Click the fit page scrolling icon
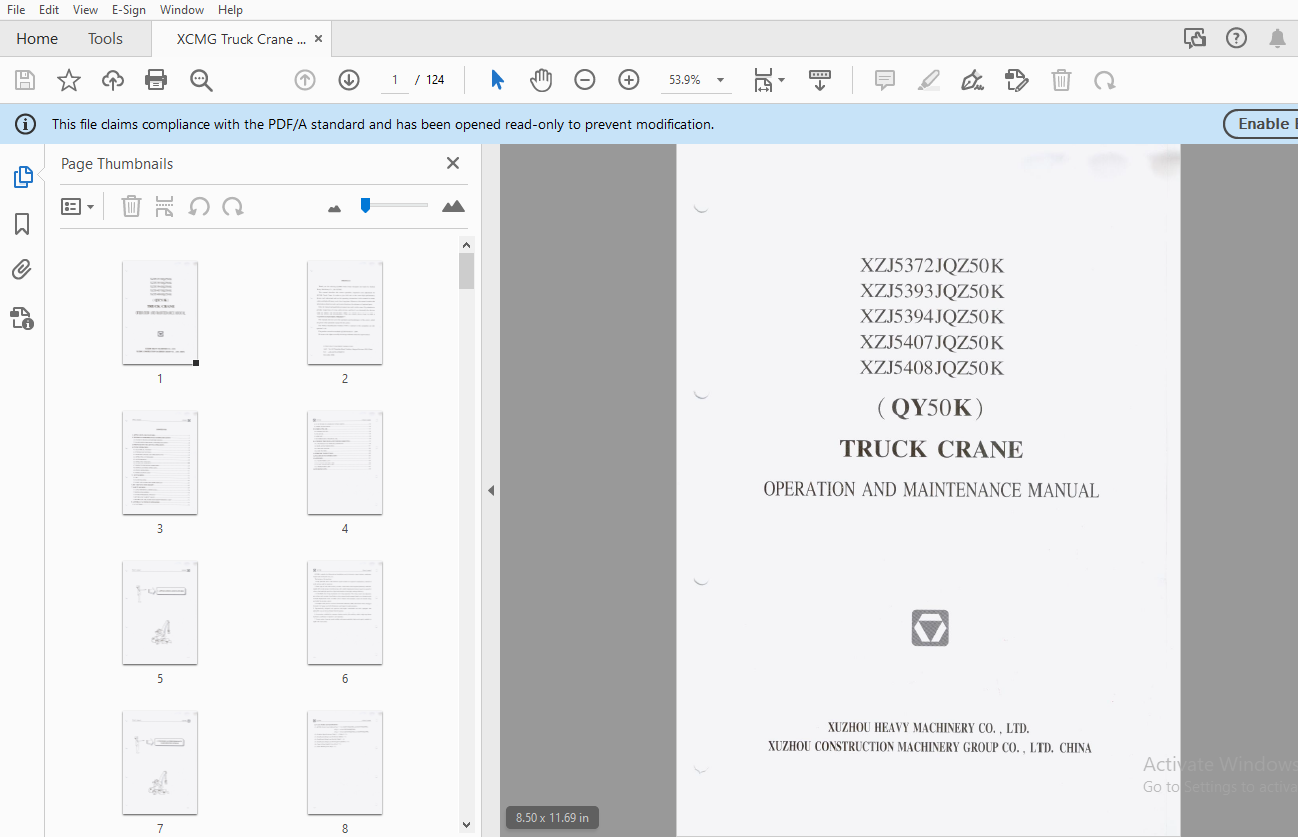The width and height of the screenshot is (1298, 837). pyautogui.click(x=763, y=80)
